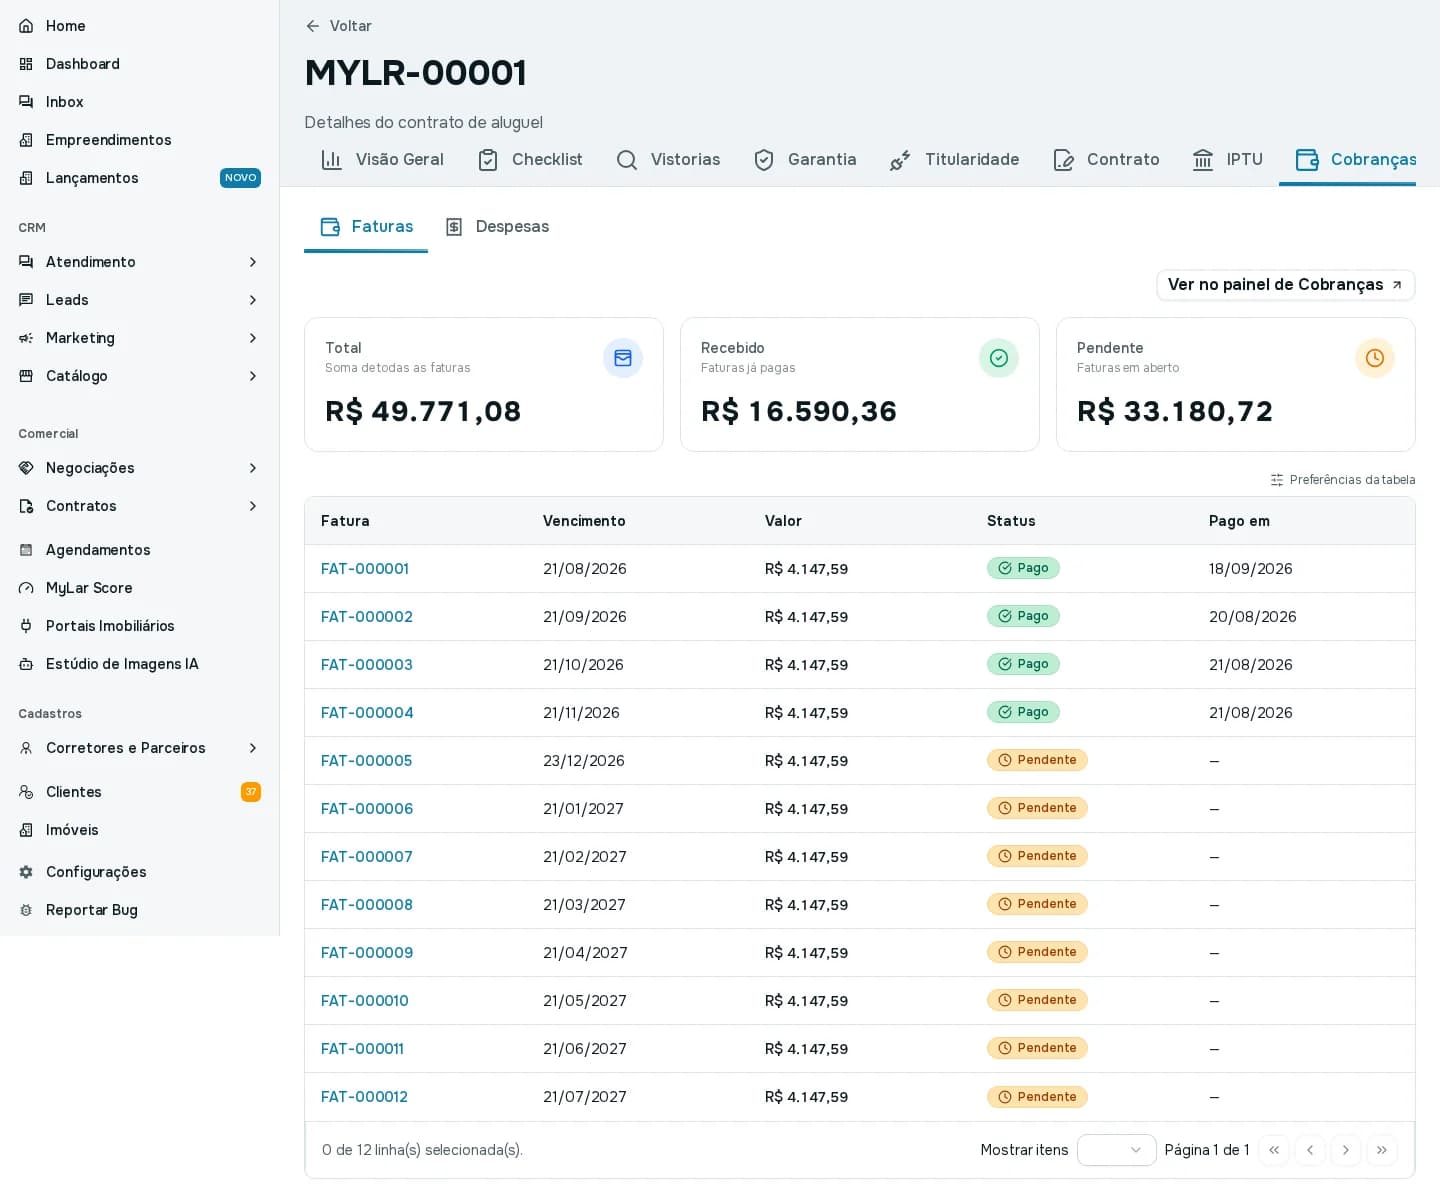Go to the Titularidade tab
Viewport: 1440px width, 1200px height.
[954, 160]
